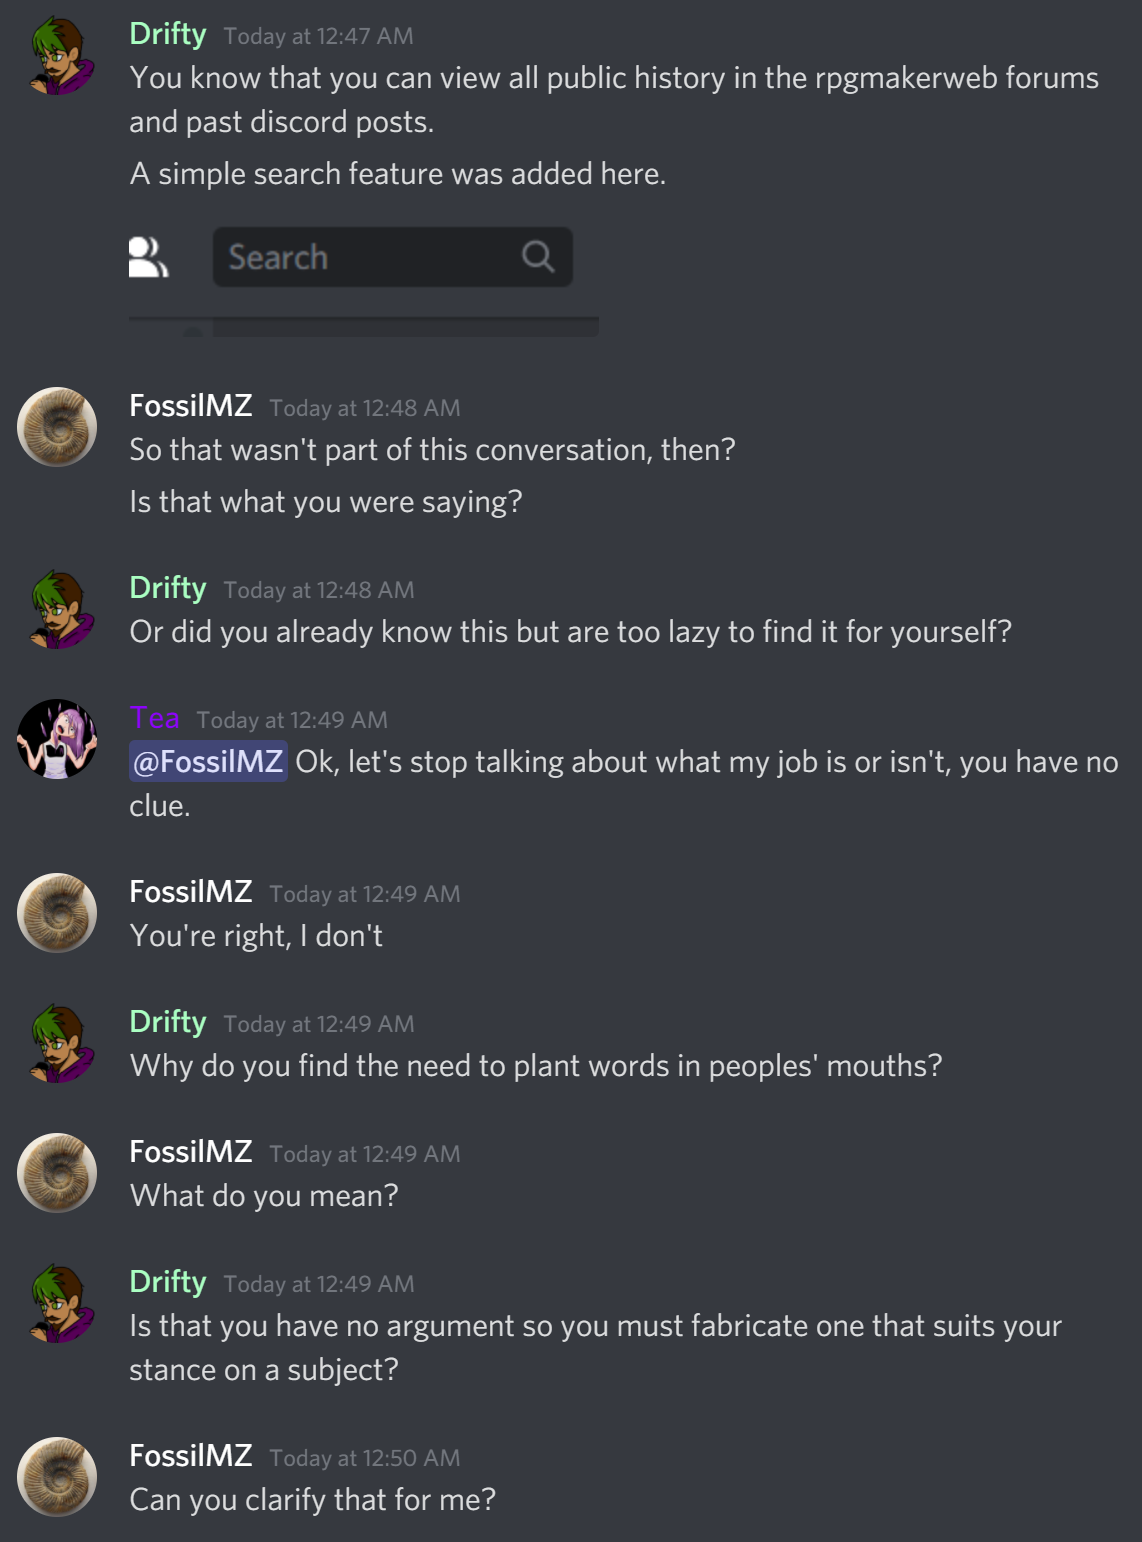The height and width of the screenshot is (1542, 1142).
Task: Click FossilMZ's avatar beside "Can you clarify"
Action: [x=58, y=1477]
